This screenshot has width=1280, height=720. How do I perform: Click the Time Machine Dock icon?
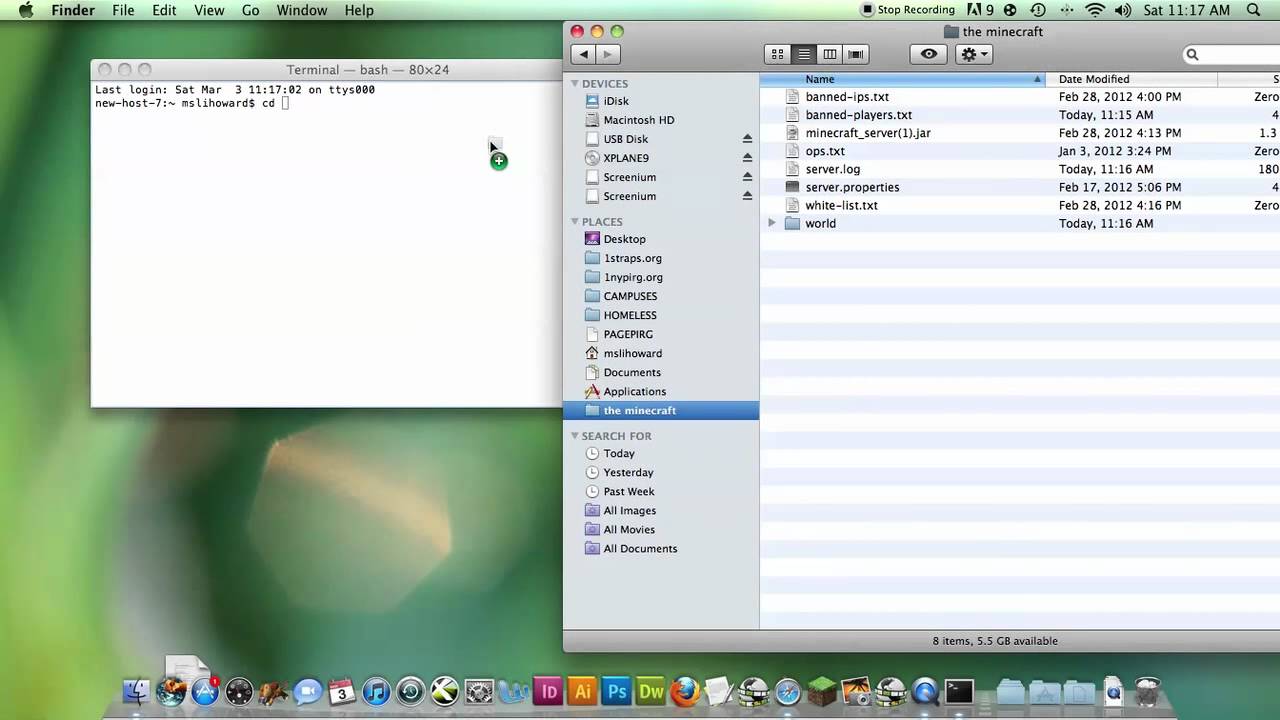(410, 691)
